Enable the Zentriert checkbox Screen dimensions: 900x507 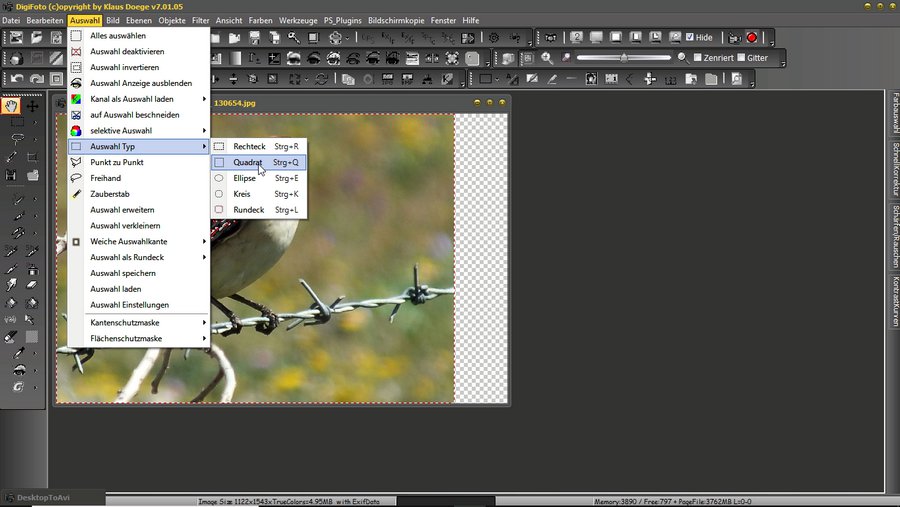point(697,58)
